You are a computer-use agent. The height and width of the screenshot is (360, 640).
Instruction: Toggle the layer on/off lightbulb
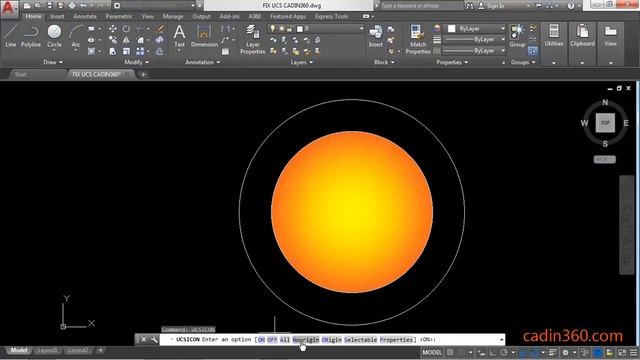[273, 29]
